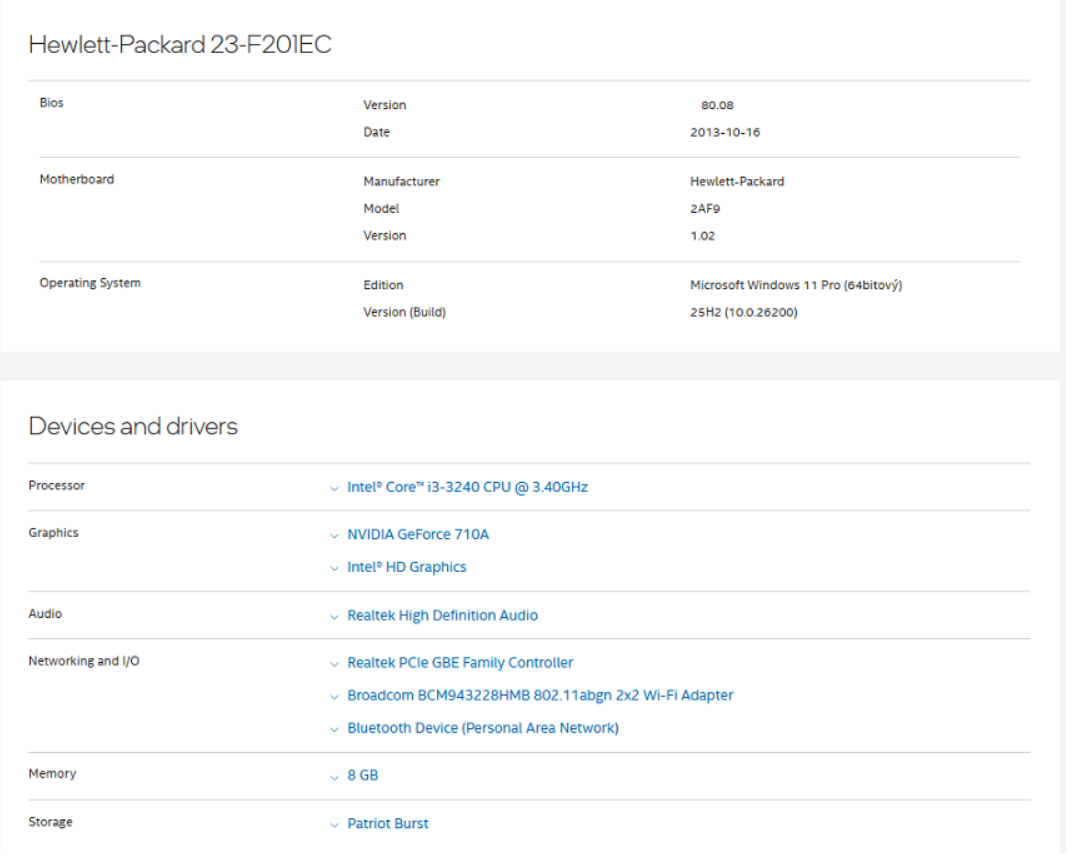Click the 8 GB memory link
Viewport: 1071px width, 865px height.
coord(362,776)
